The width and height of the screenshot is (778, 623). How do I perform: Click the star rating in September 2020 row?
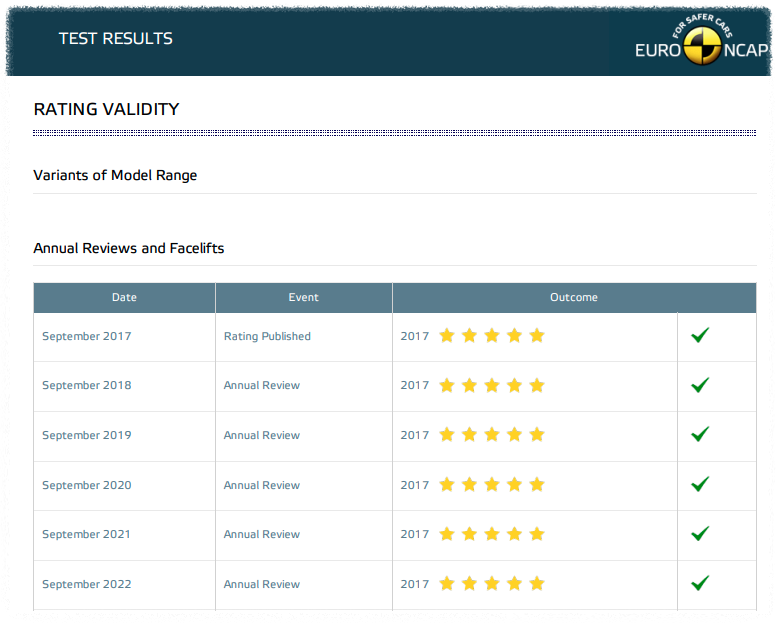(492, 485)
